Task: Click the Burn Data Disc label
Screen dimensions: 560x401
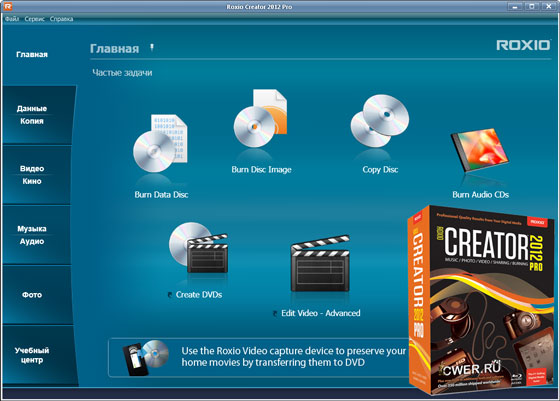Action: tap(161, 195)
